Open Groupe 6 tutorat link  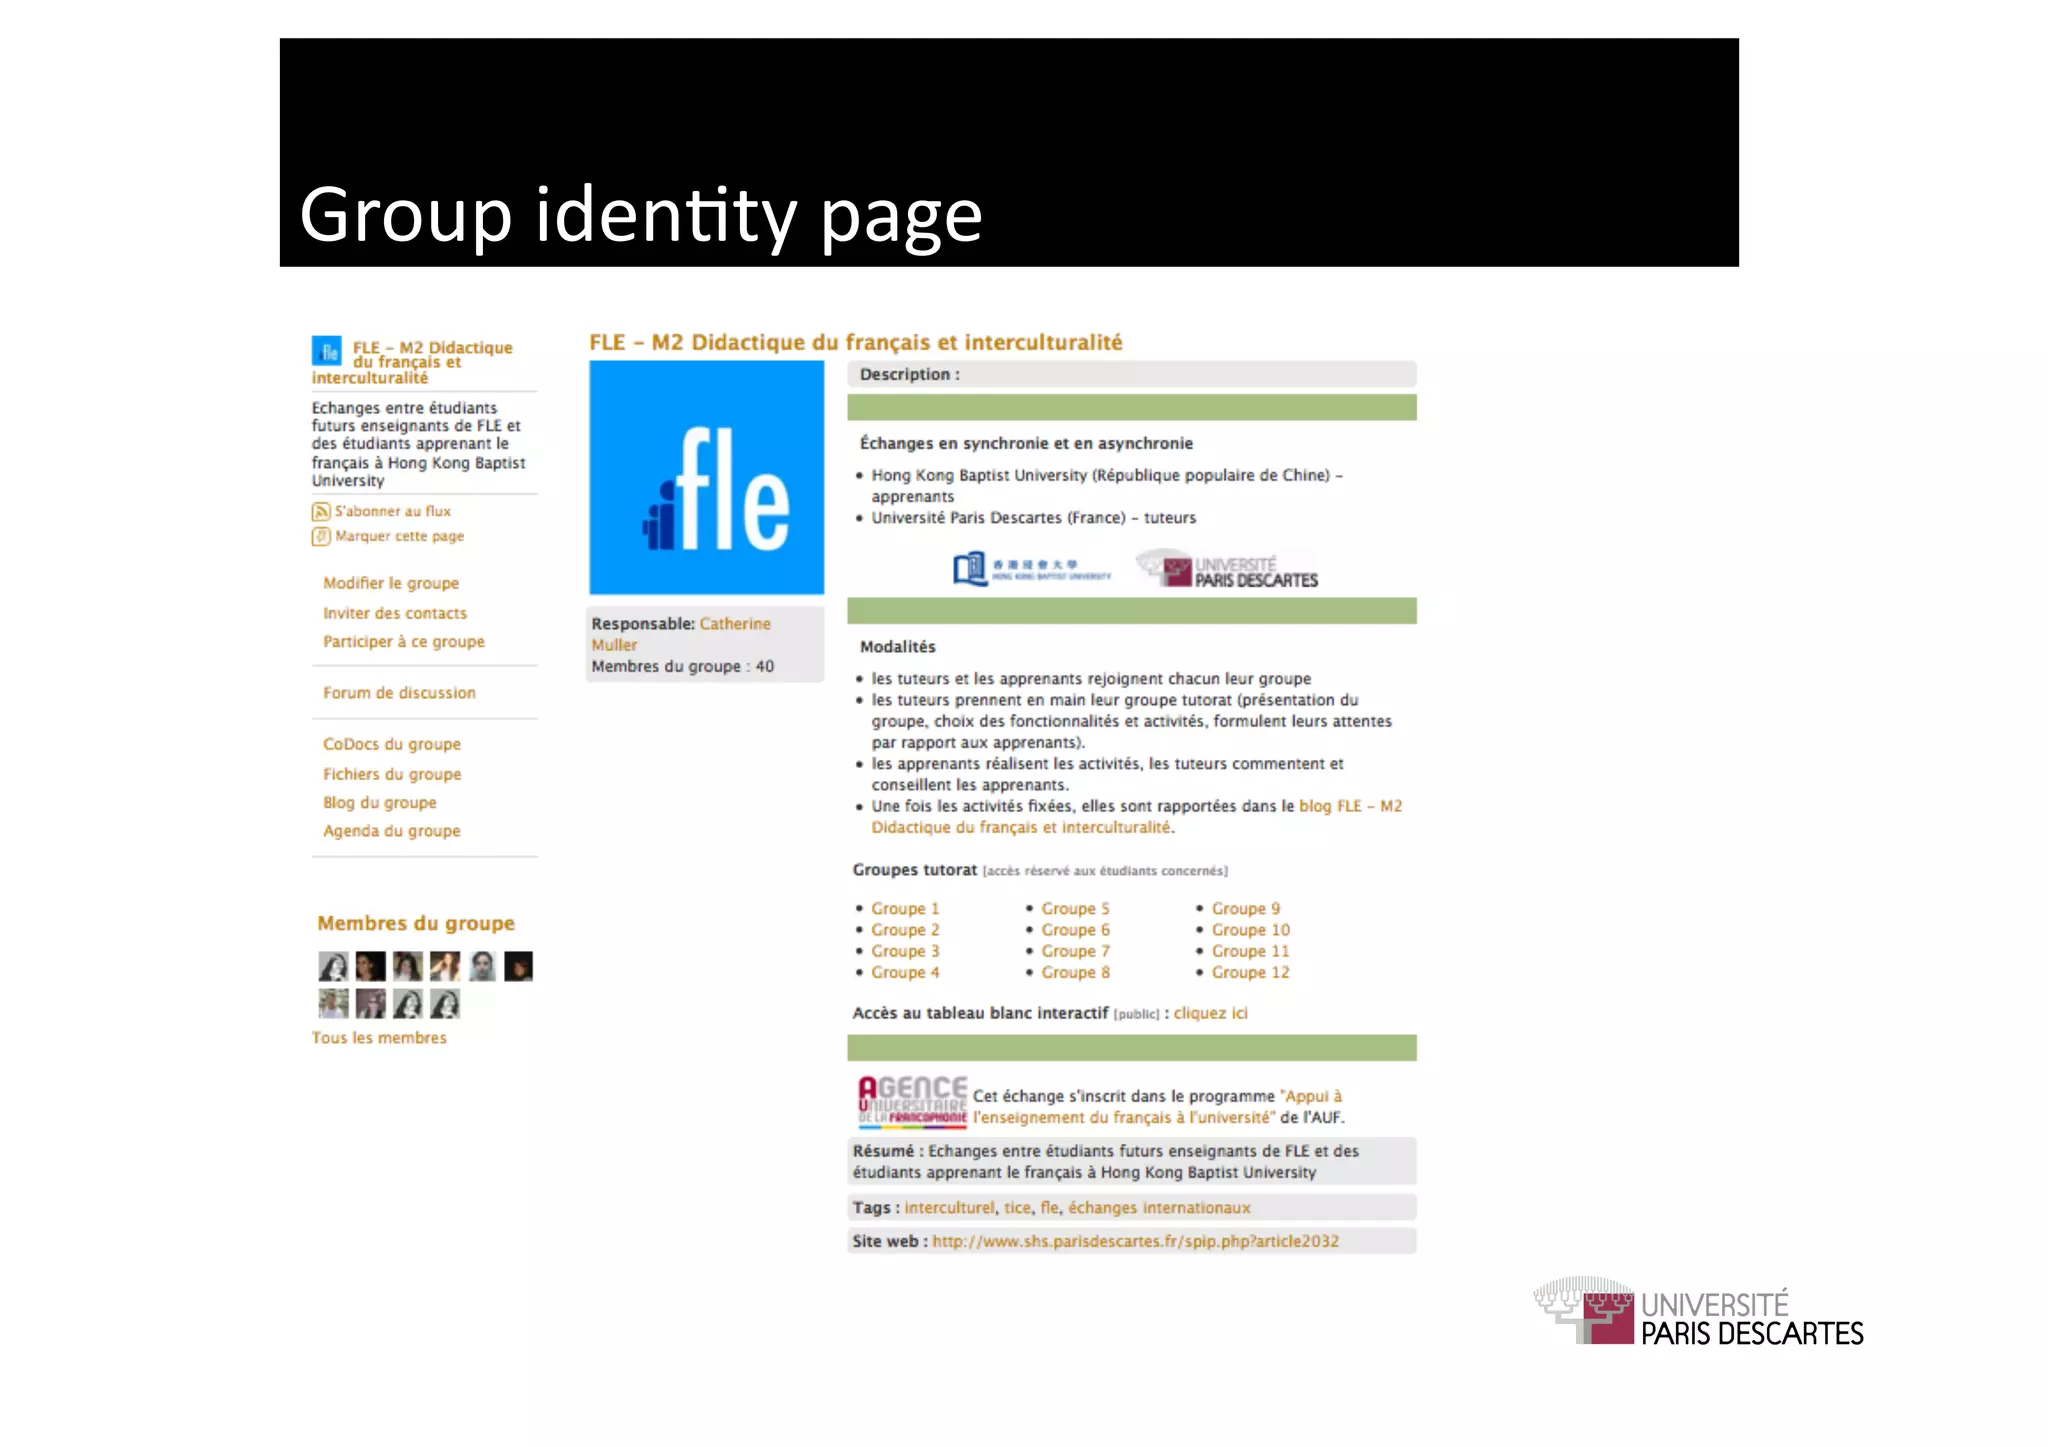[x=1076, y=930]
